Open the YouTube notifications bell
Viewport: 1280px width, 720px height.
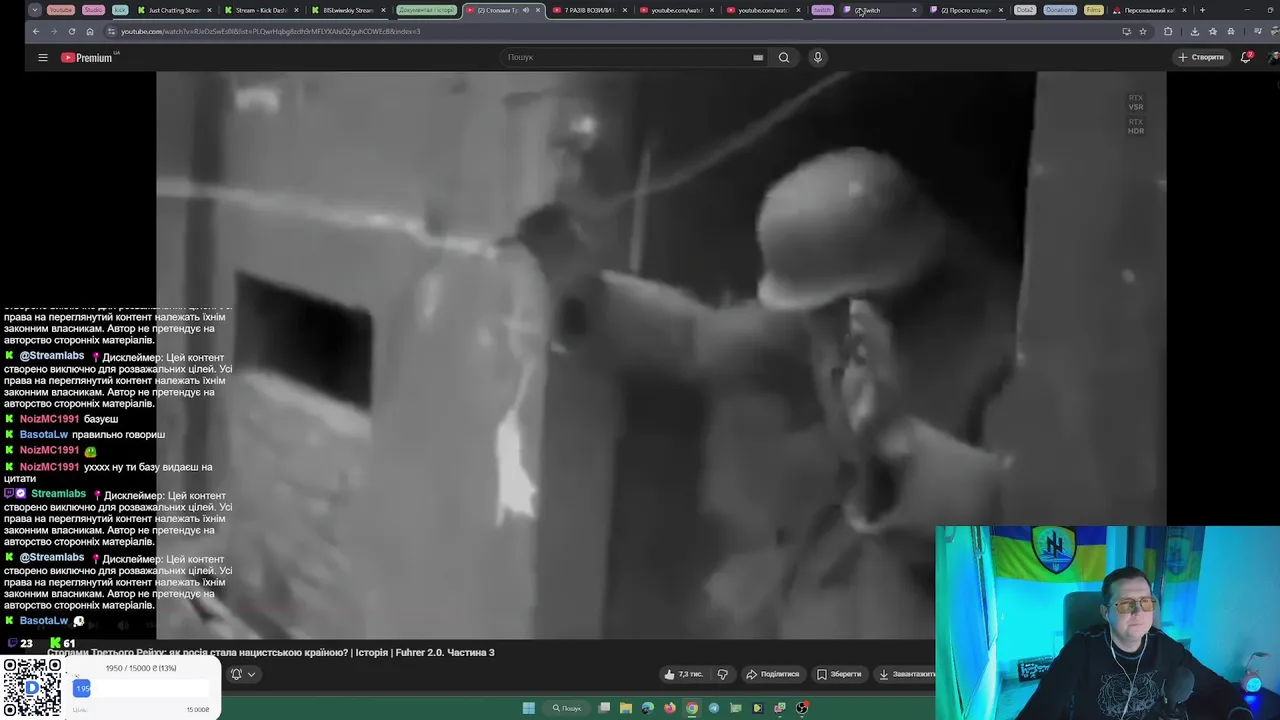1246,57
